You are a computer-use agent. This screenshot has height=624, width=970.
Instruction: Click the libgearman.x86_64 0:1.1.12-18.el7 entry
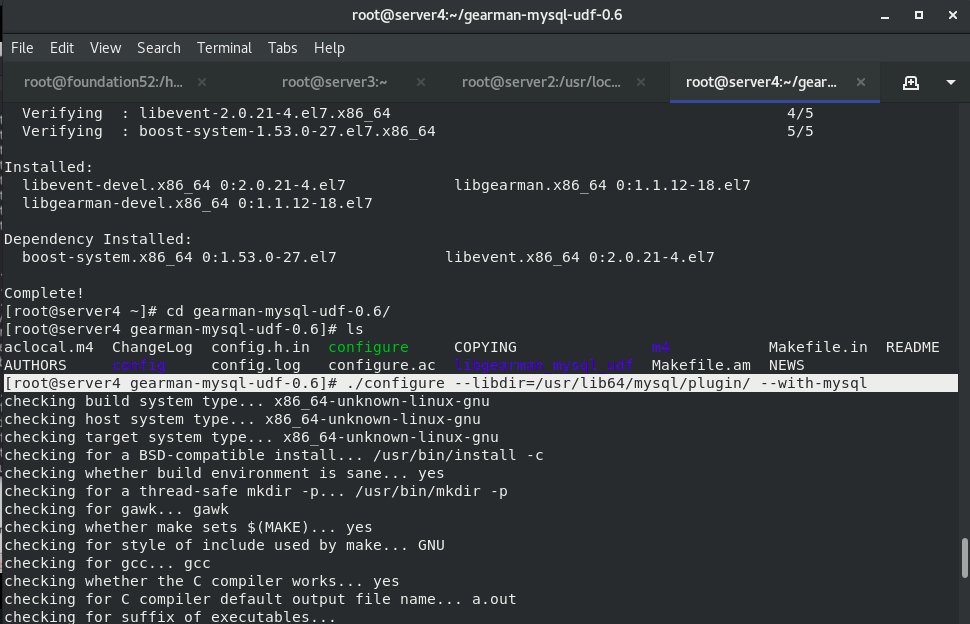click(x=602, y=186)
